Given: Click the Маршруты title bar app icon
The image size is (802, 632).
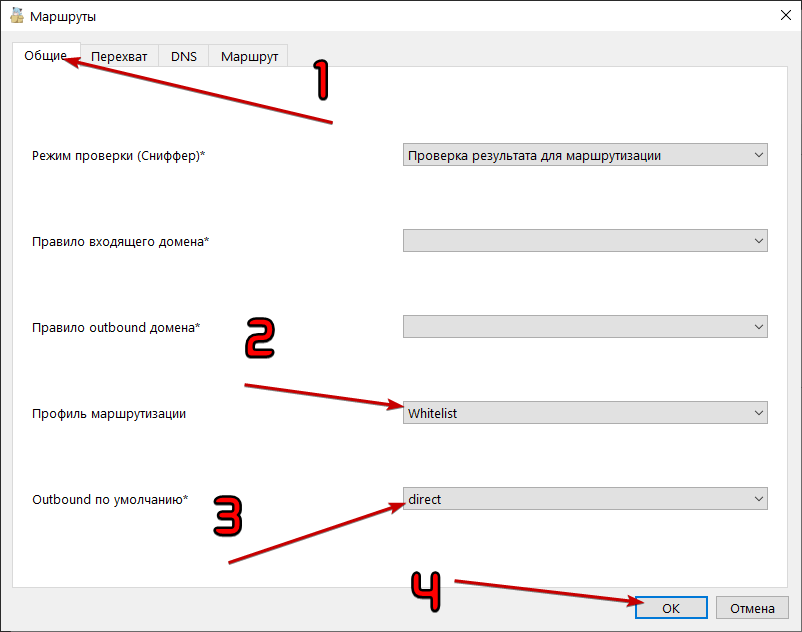Looking at the screenshot, I should click(17, 16).
